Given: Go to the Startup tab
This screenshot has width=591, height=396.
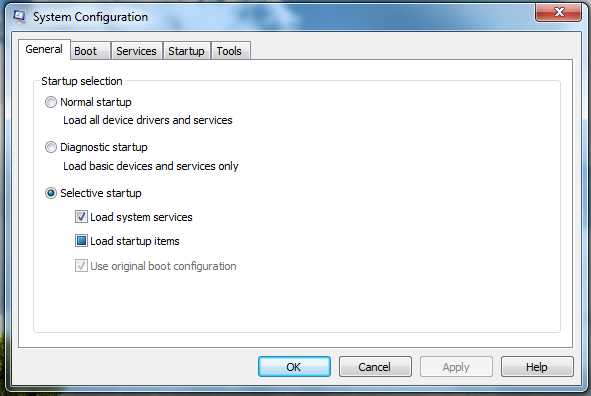Looking at the screenshot, I should pyautogui.click(x=186, y=51).
